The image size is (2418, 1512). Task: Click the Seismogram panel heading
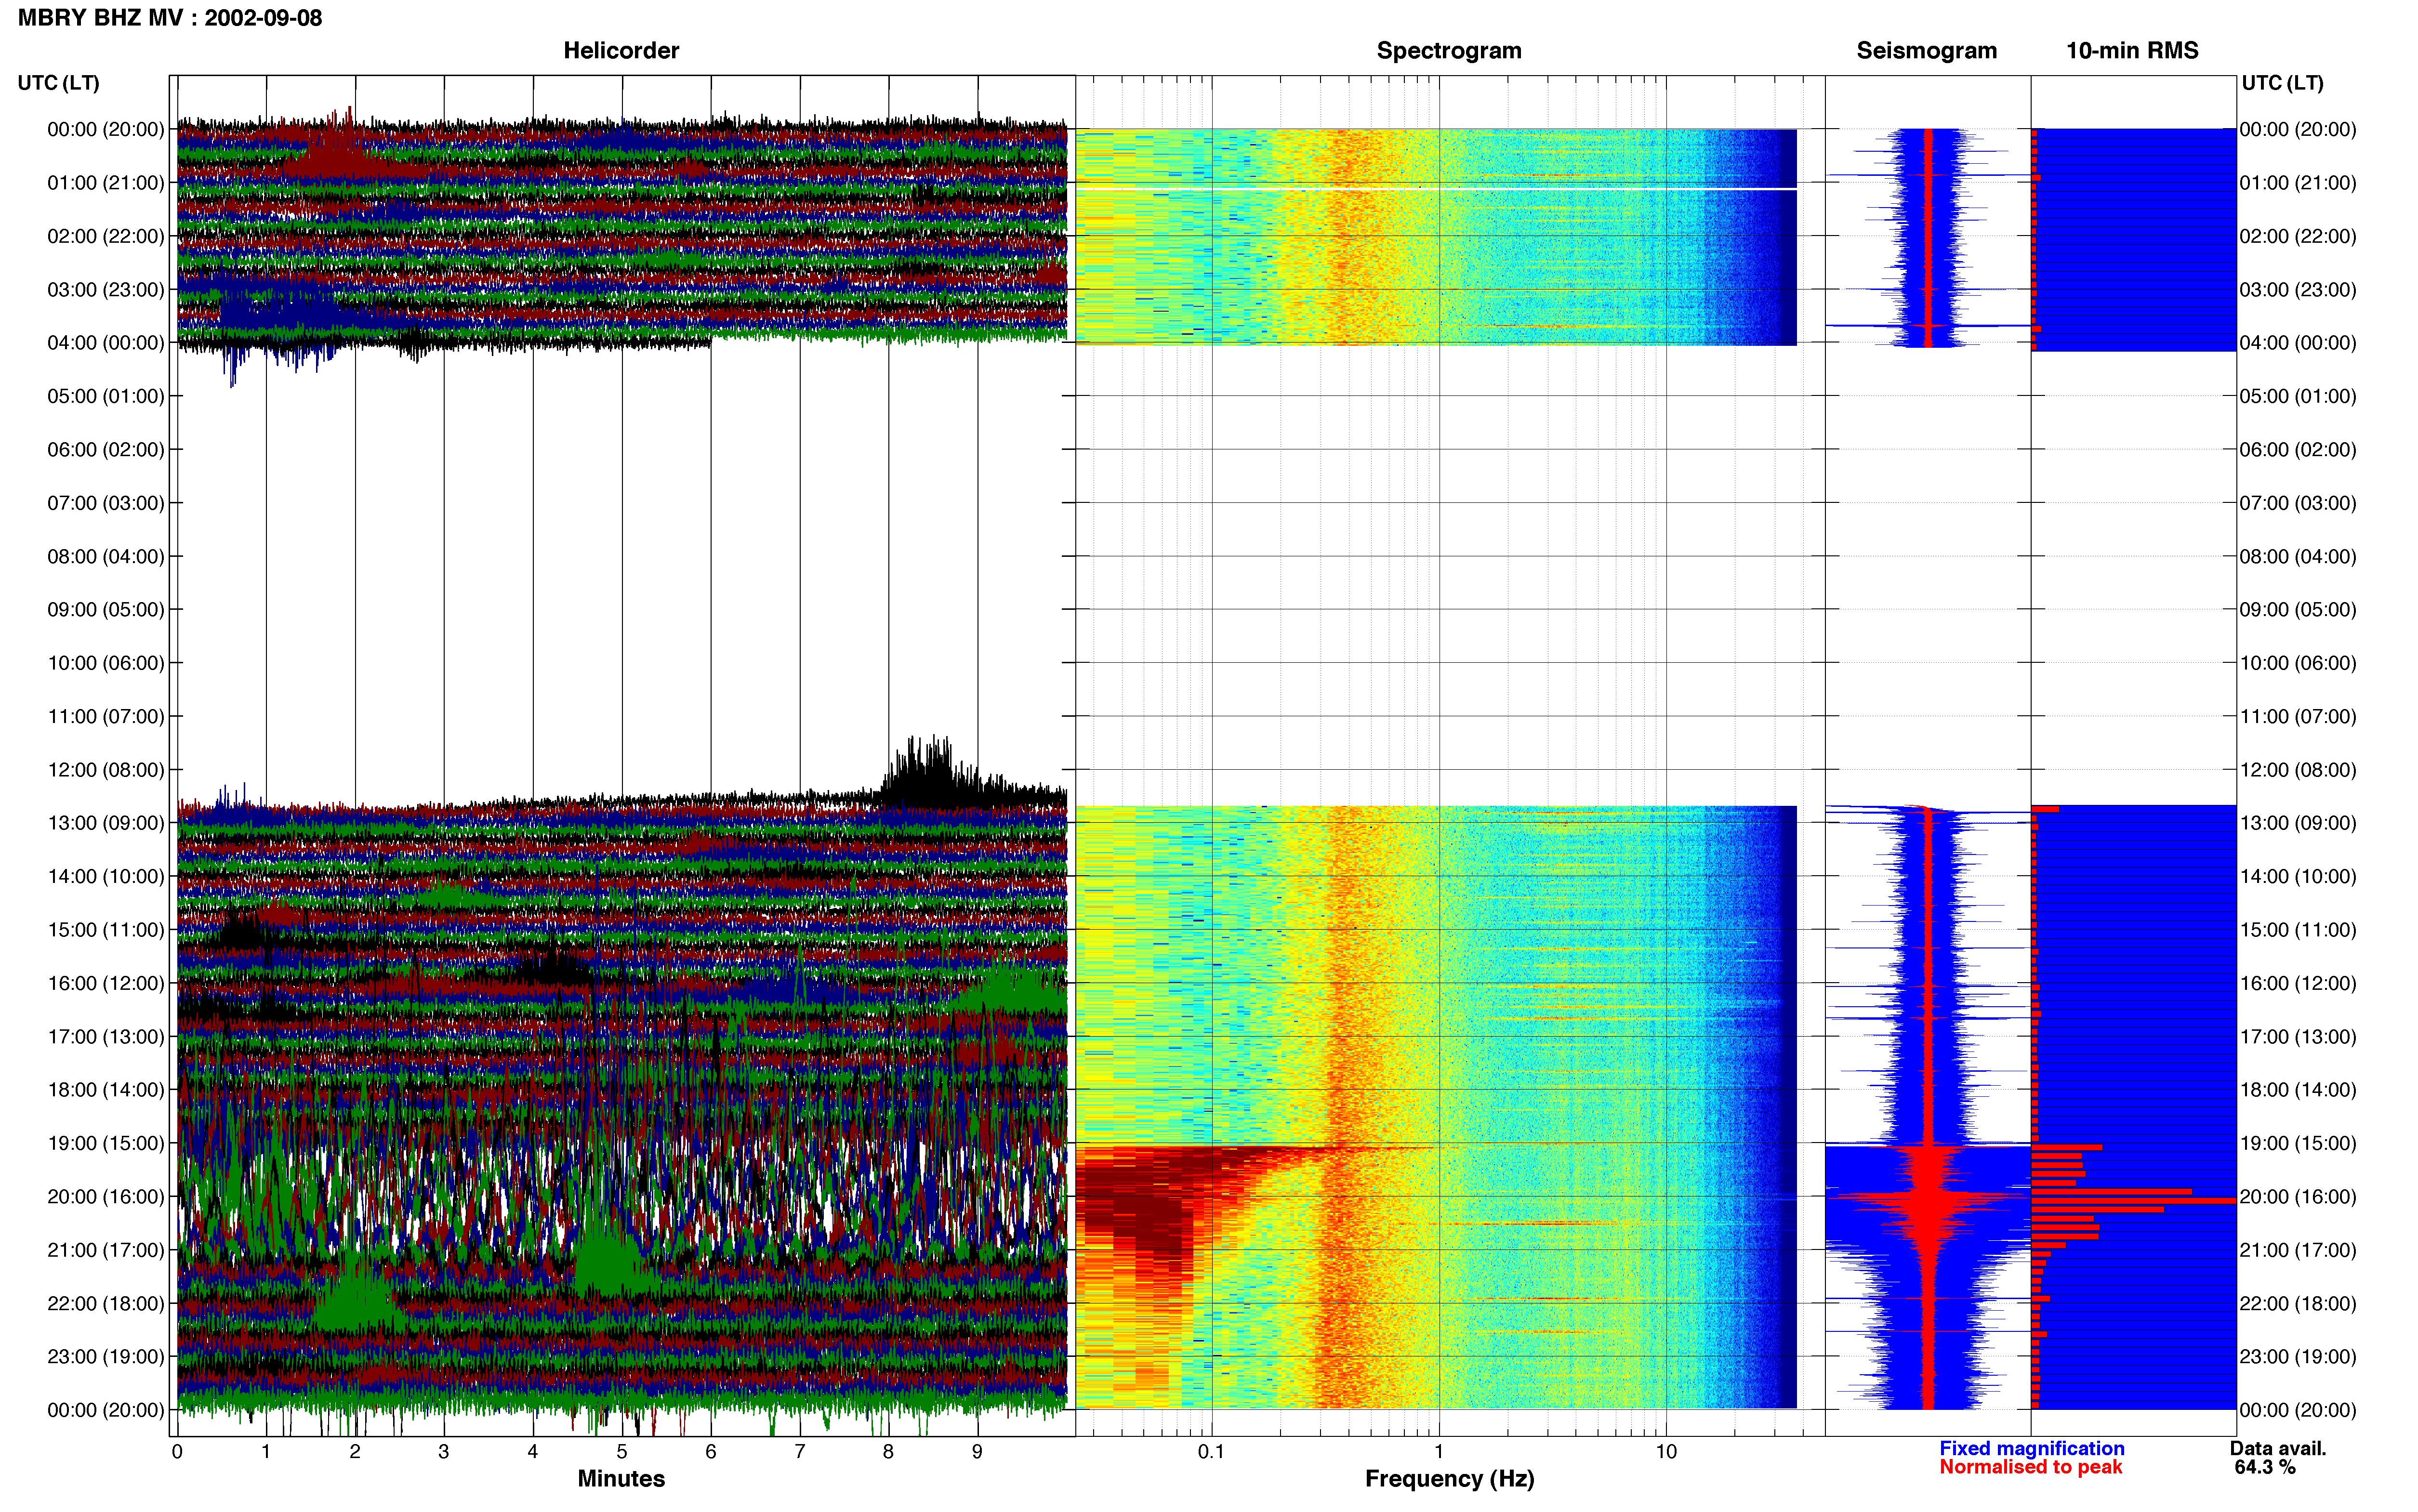[x=1926, y=50]
